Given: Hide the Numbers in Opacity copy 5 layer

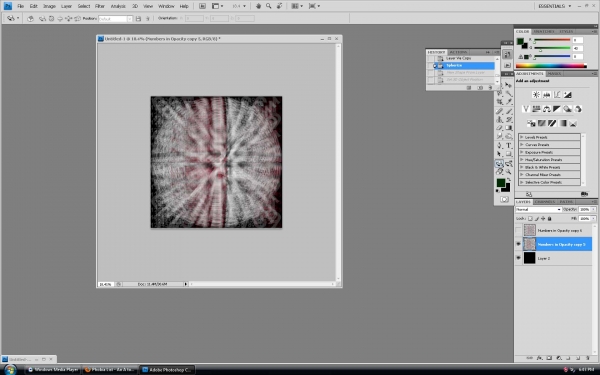Looking at the screenshot, I should pyautogui.click(x=518, y=244).
